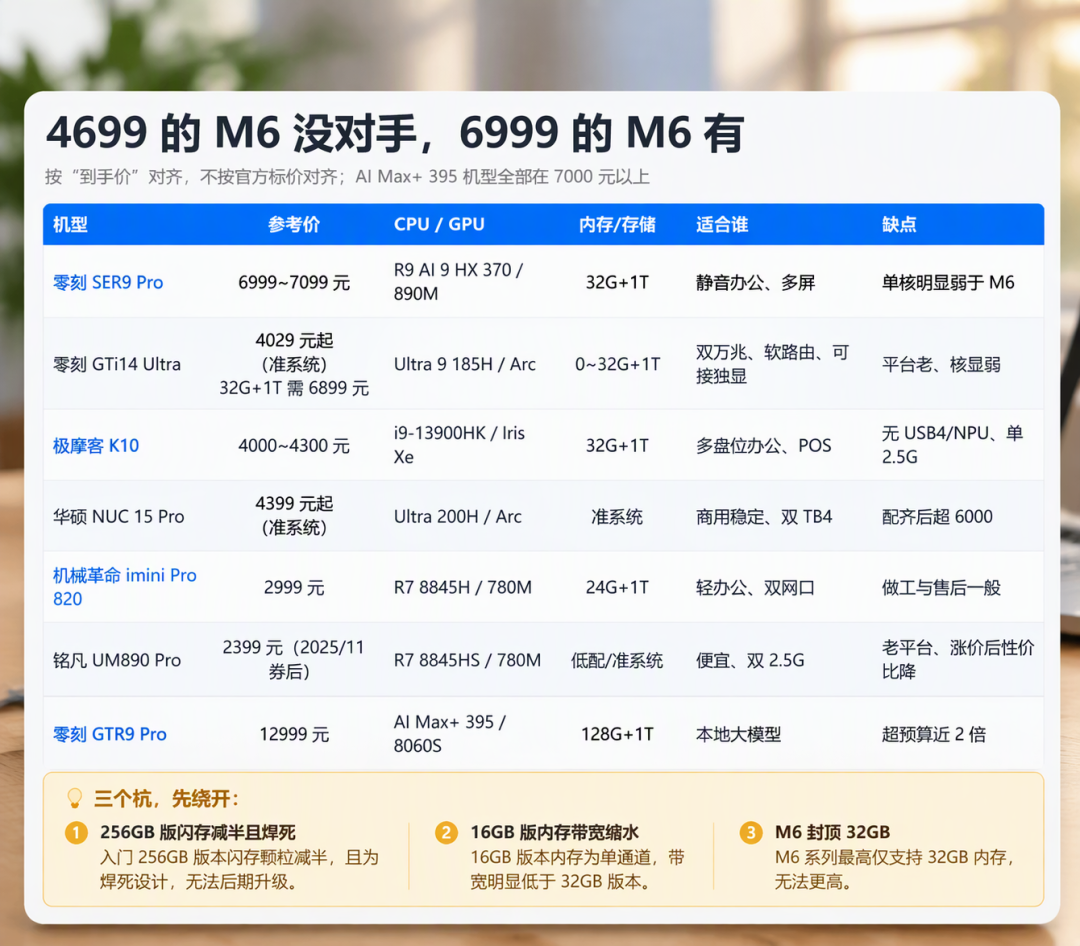Click the 适合谁 column header
1080x946 pixels.
click(x=722, y=225)
